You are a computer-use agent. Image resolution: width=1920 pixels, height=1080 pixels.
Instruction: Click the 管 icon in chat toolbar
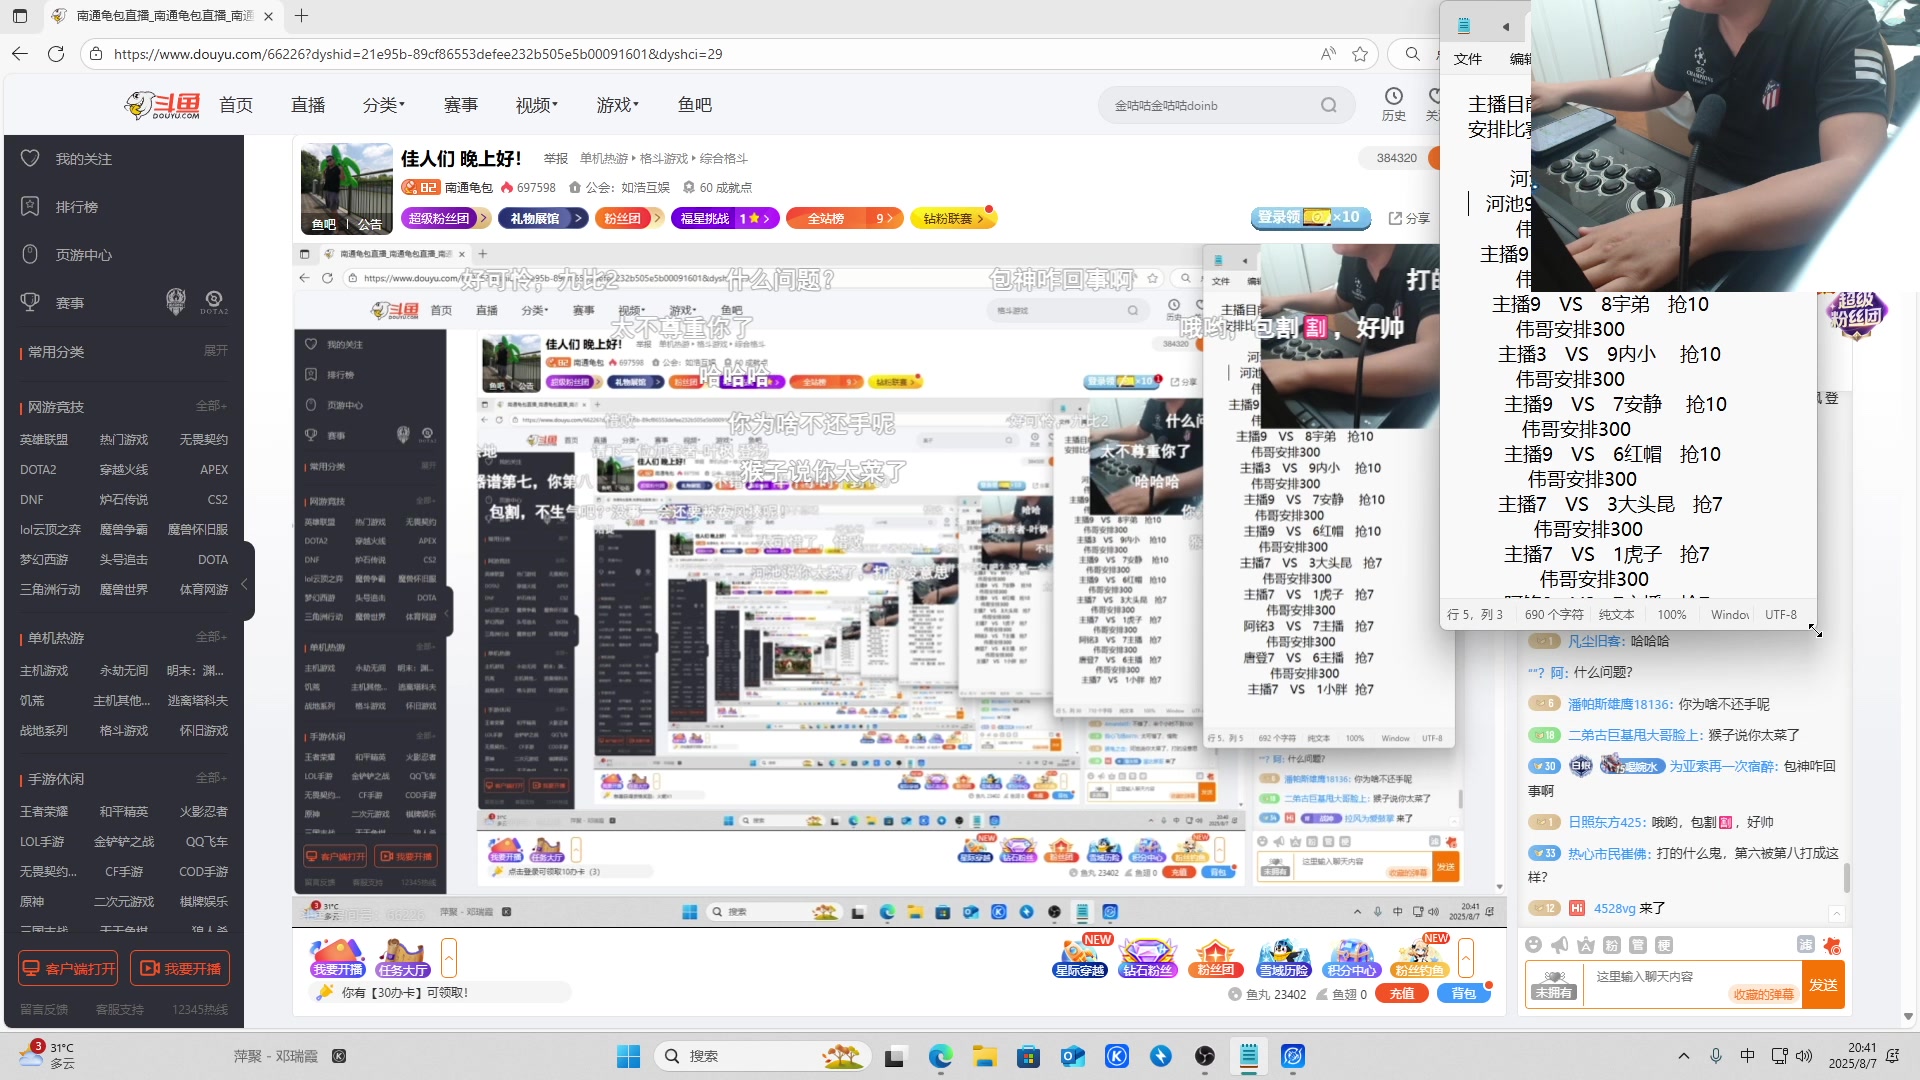[1638, 945]
